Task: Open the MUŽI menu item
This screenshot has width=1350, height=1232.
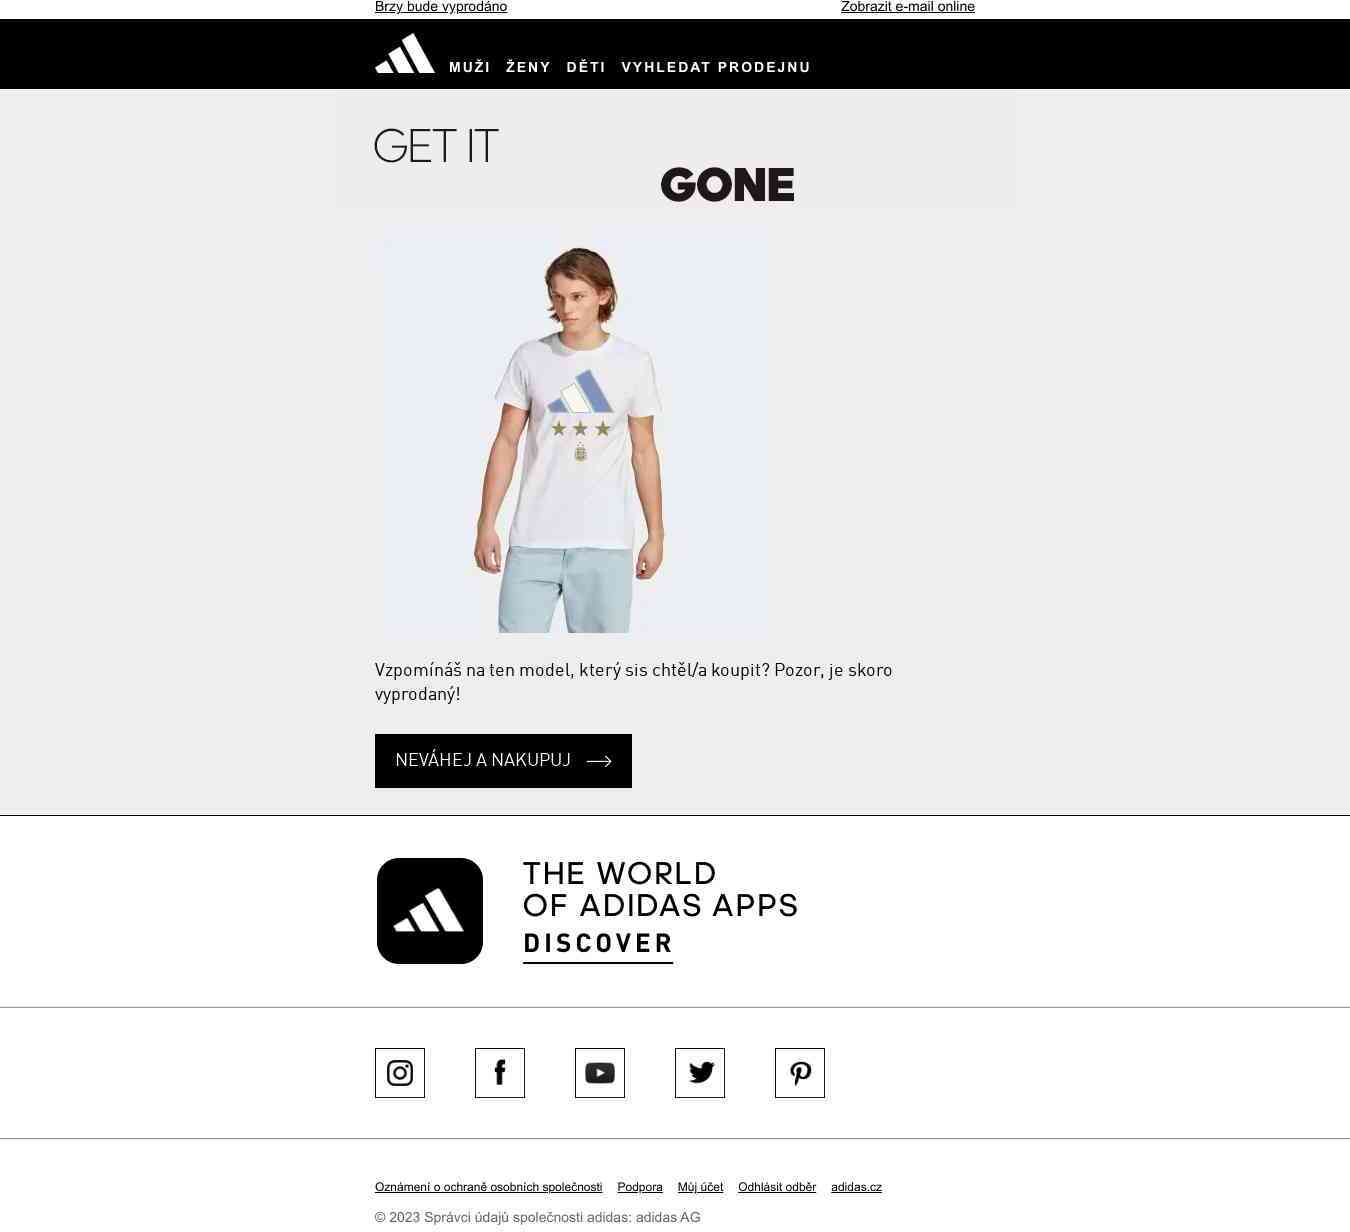Action: [x=470, y=67]
